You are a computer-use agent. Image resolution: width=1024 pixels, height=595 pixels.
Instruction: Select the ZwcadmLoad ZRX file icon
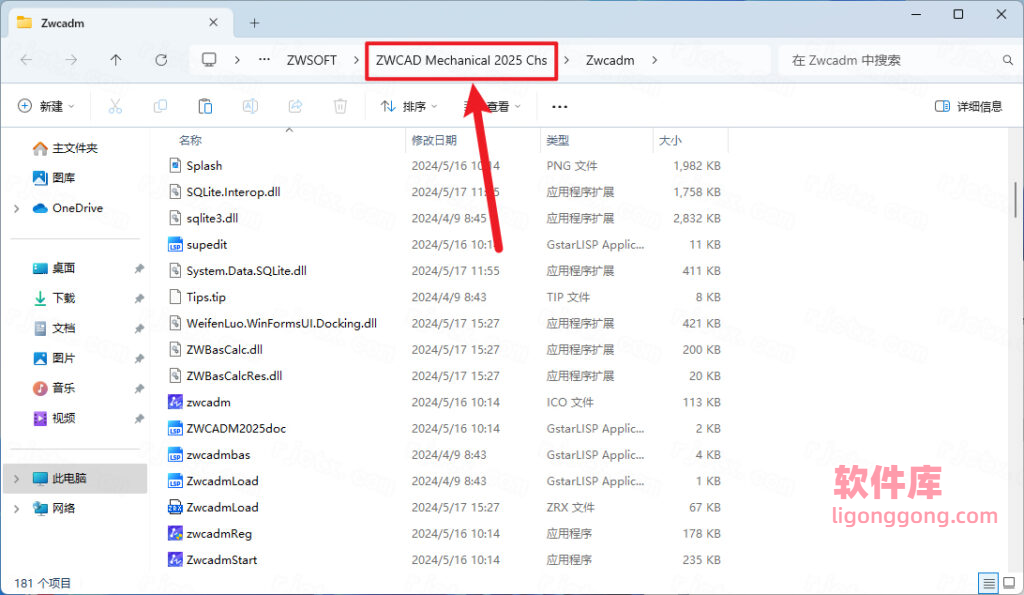tap(175, 507)
